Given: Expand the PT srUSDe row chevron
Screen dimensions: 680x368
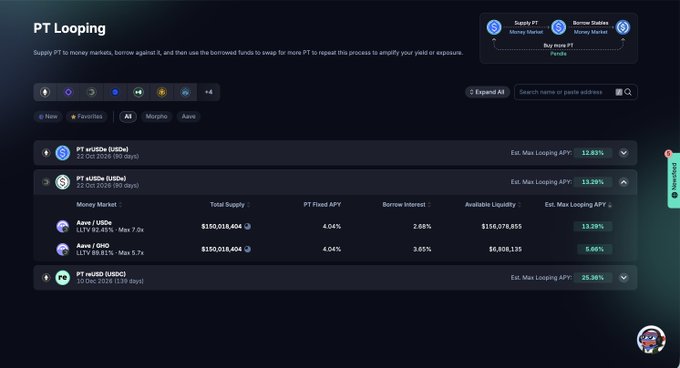Looking at the screenshot, I should click(624, 153).
